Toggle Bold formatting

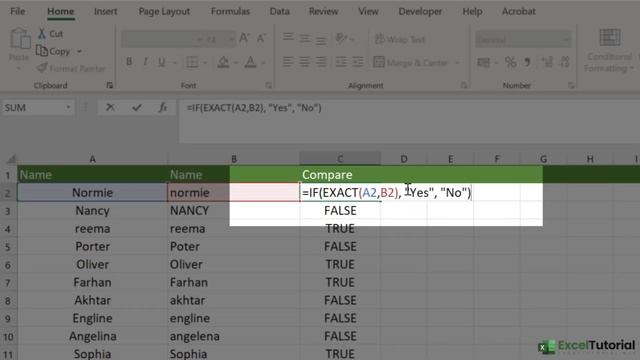(x=129, y=62)
